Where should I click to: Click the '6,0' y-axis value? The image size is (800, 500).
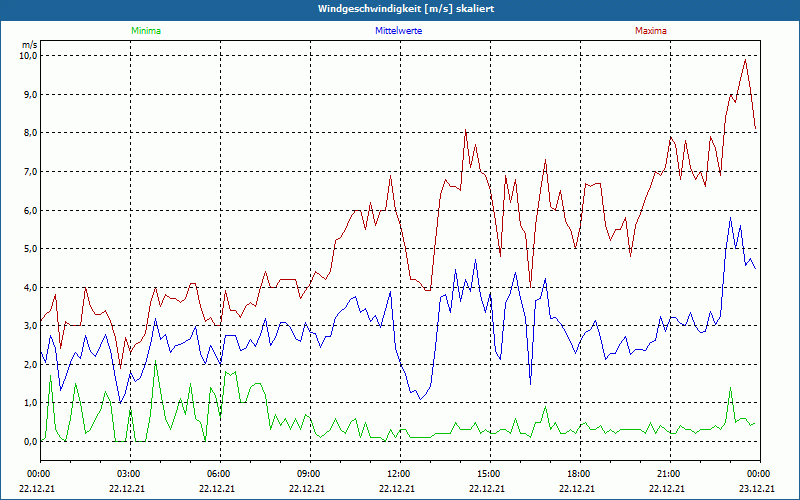point(31,210)
